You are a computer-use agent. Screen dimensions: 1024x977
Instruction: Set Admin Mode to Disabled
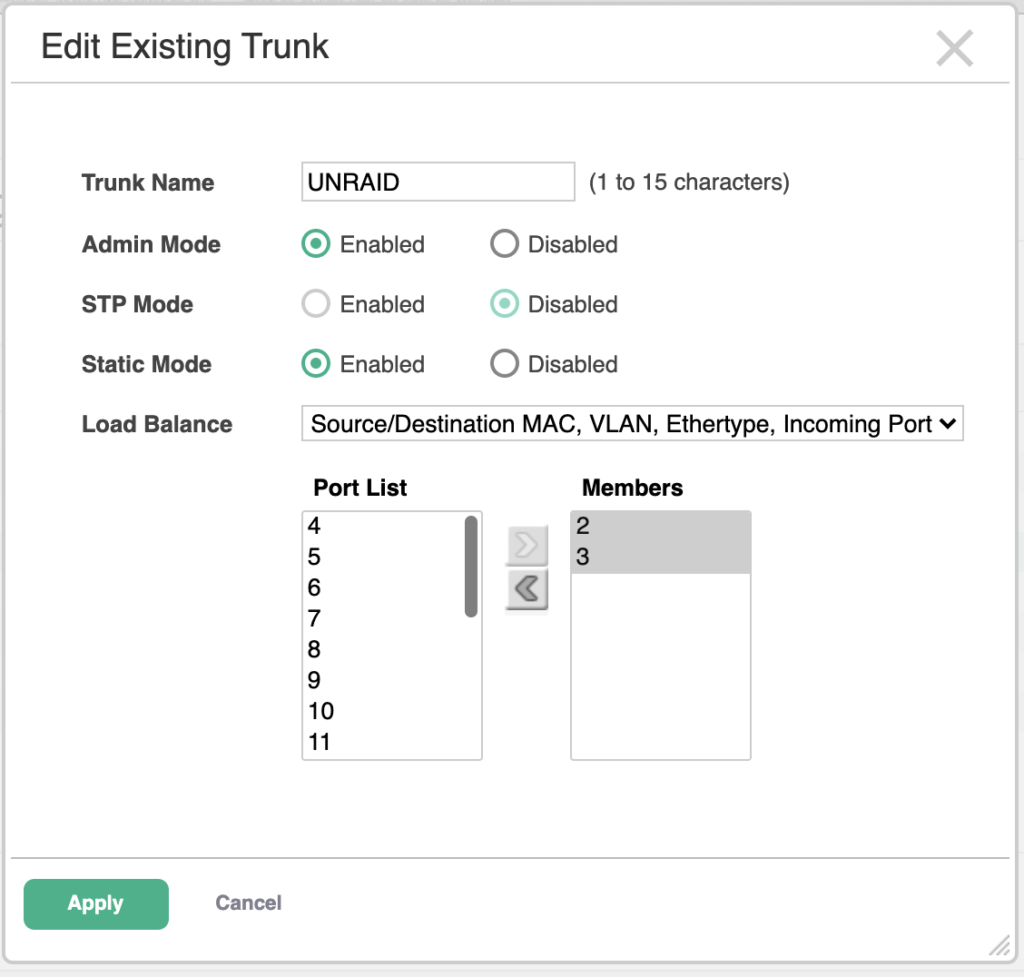click(504, 245)
